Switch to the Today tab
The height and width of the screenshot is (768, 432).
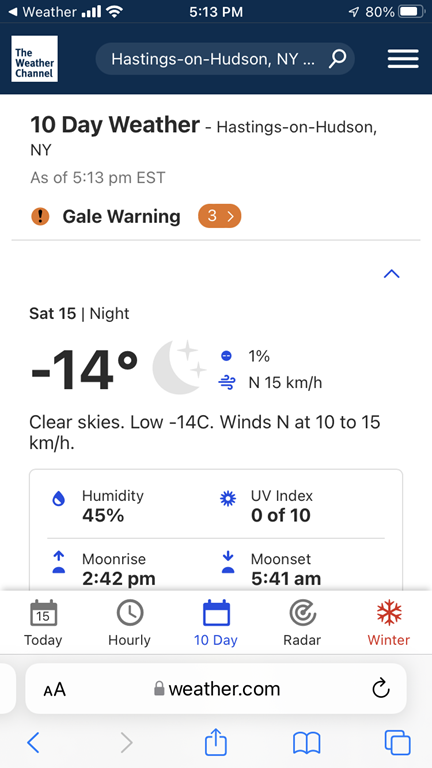click(43, 623)
